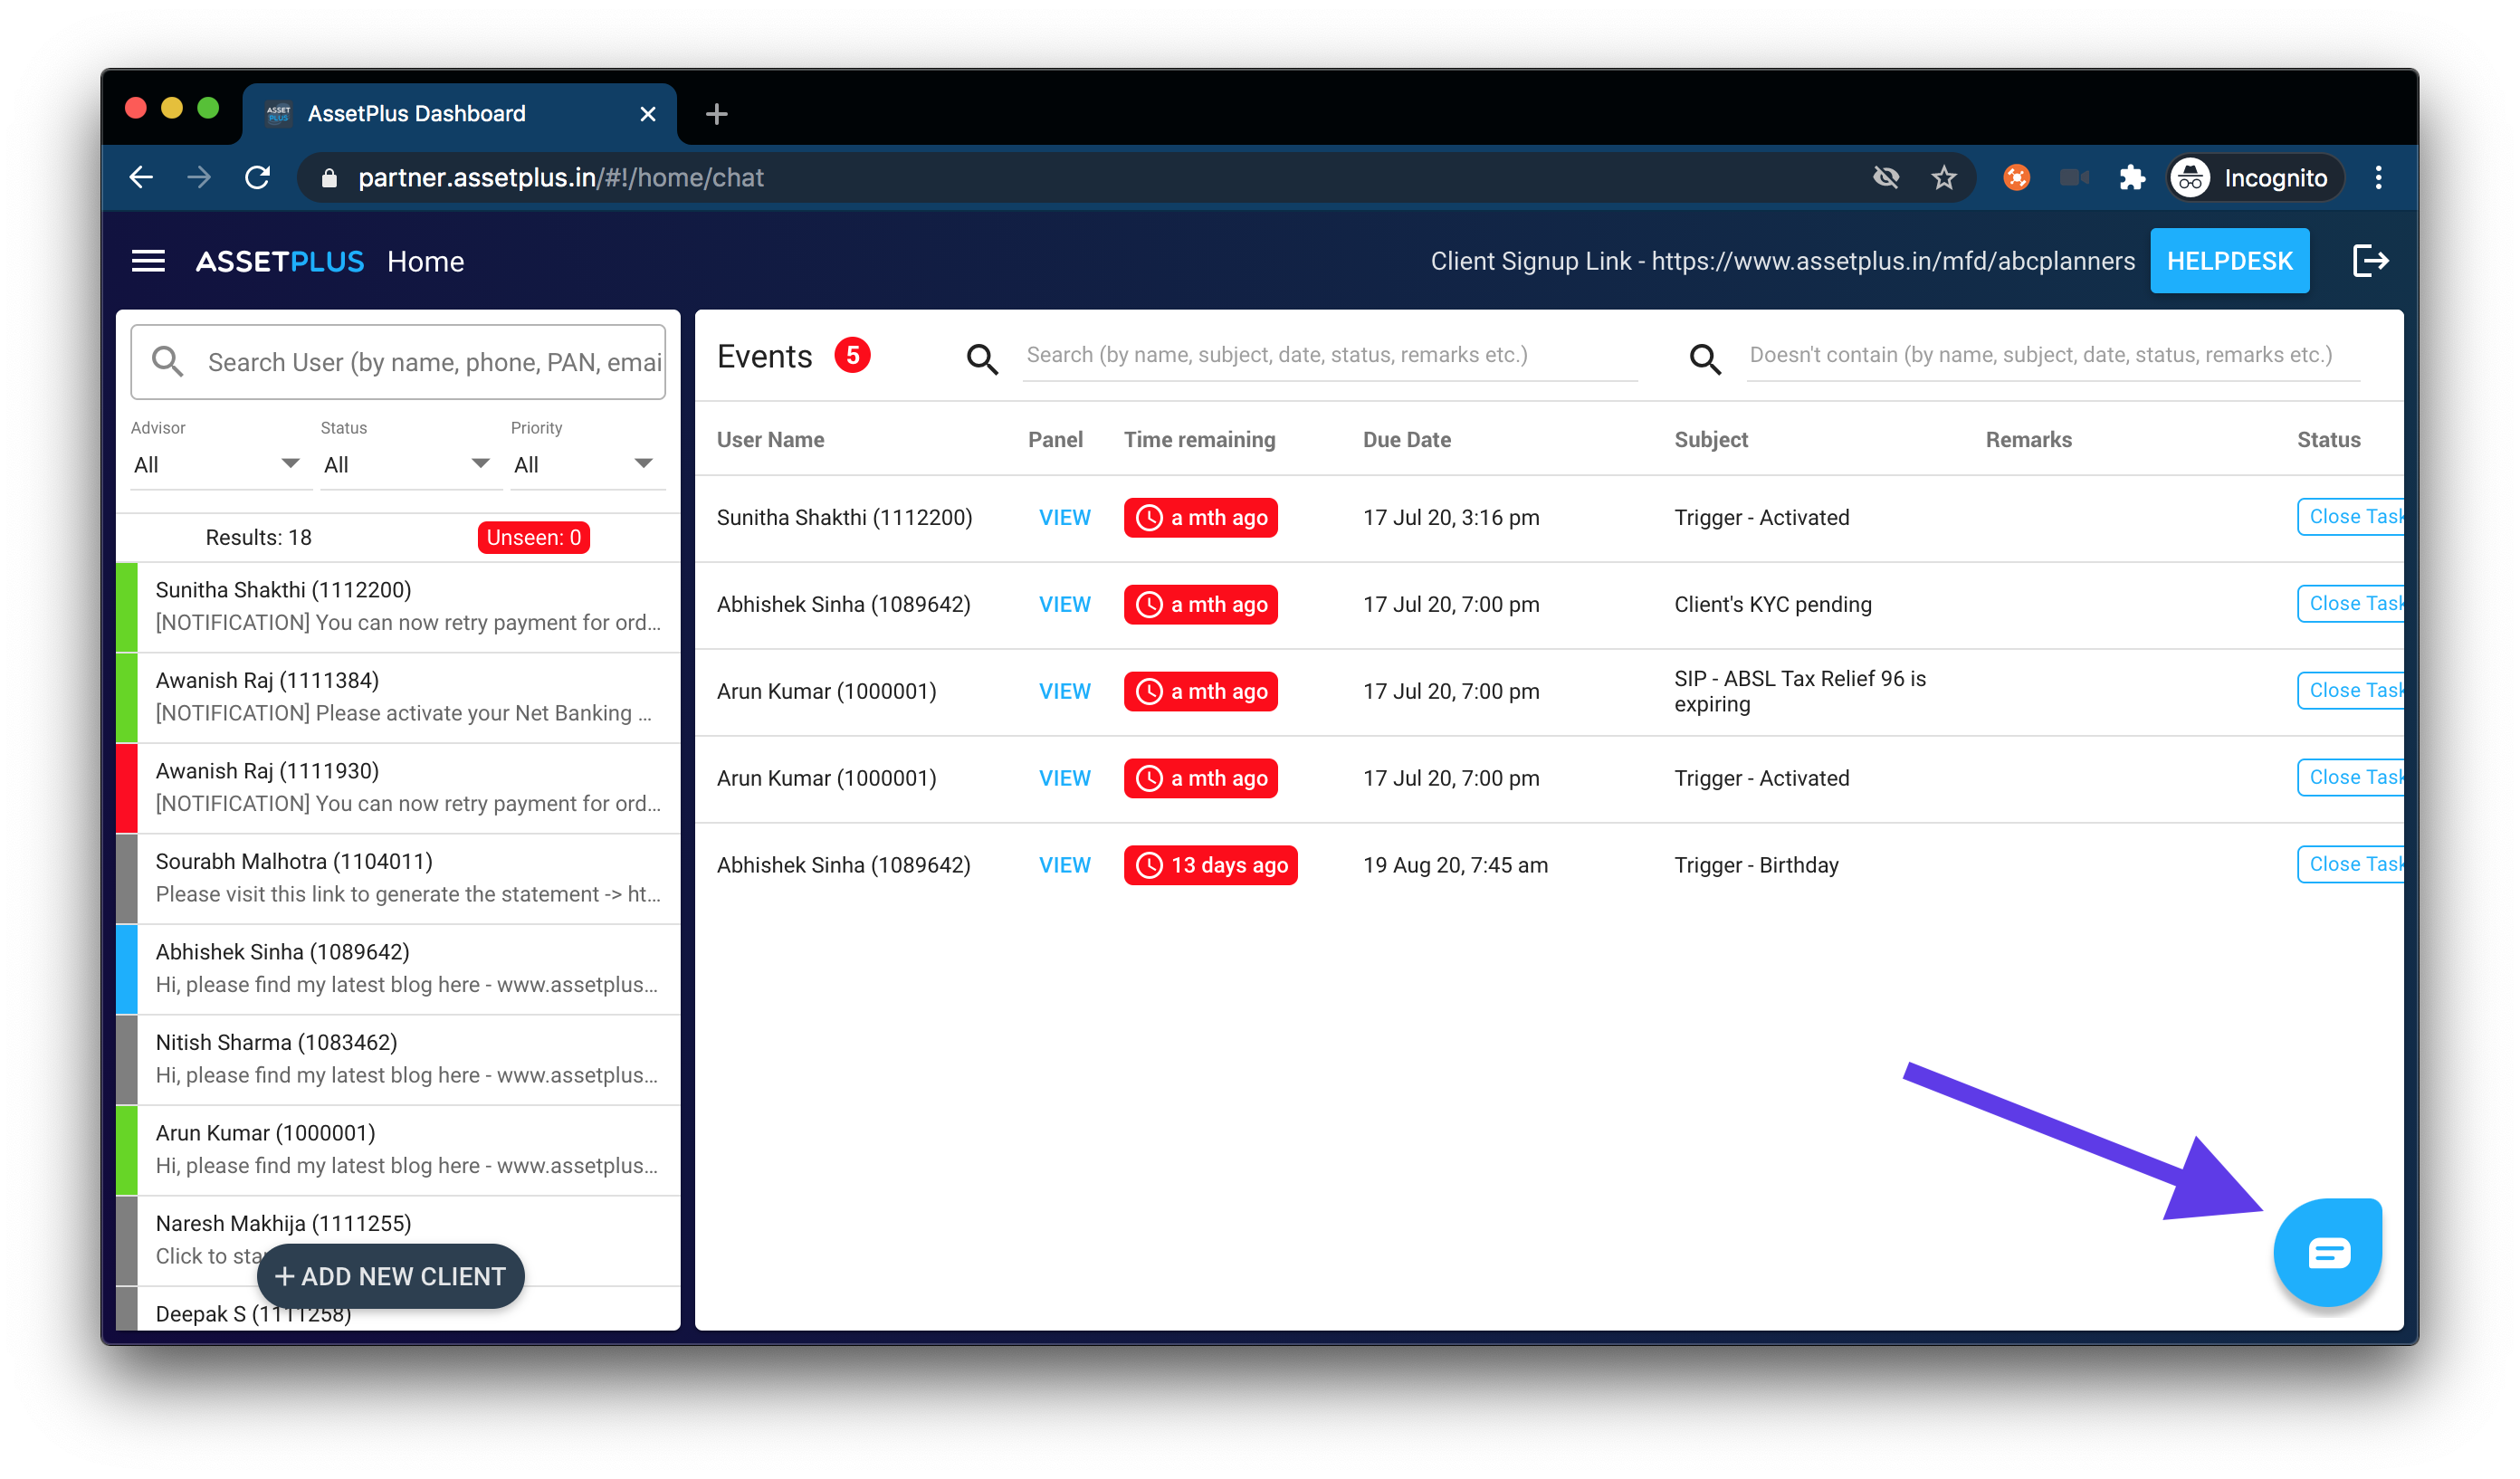Viewport: 2520px width, 1479px height.
Task: Open the floating chat support bubble
Action: coord(2327,1251)
